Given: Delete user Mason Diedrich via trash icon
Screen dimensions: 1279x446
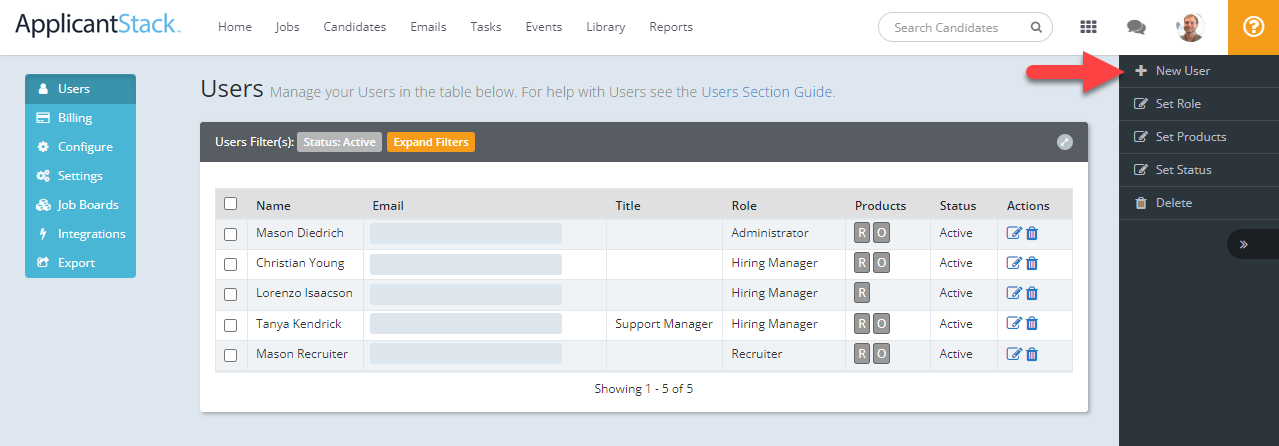Looking at the screenshot, I should pos(1032,233).
